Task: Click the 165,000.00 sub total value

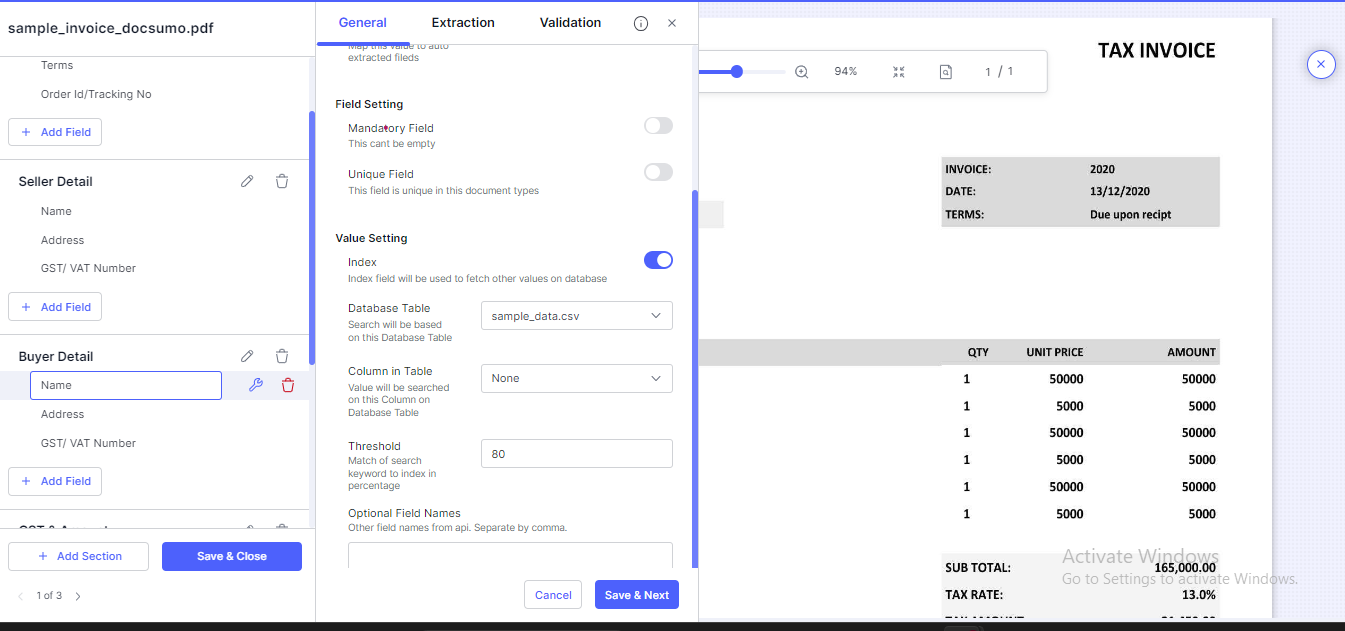Action: (x=1185, y=567)
